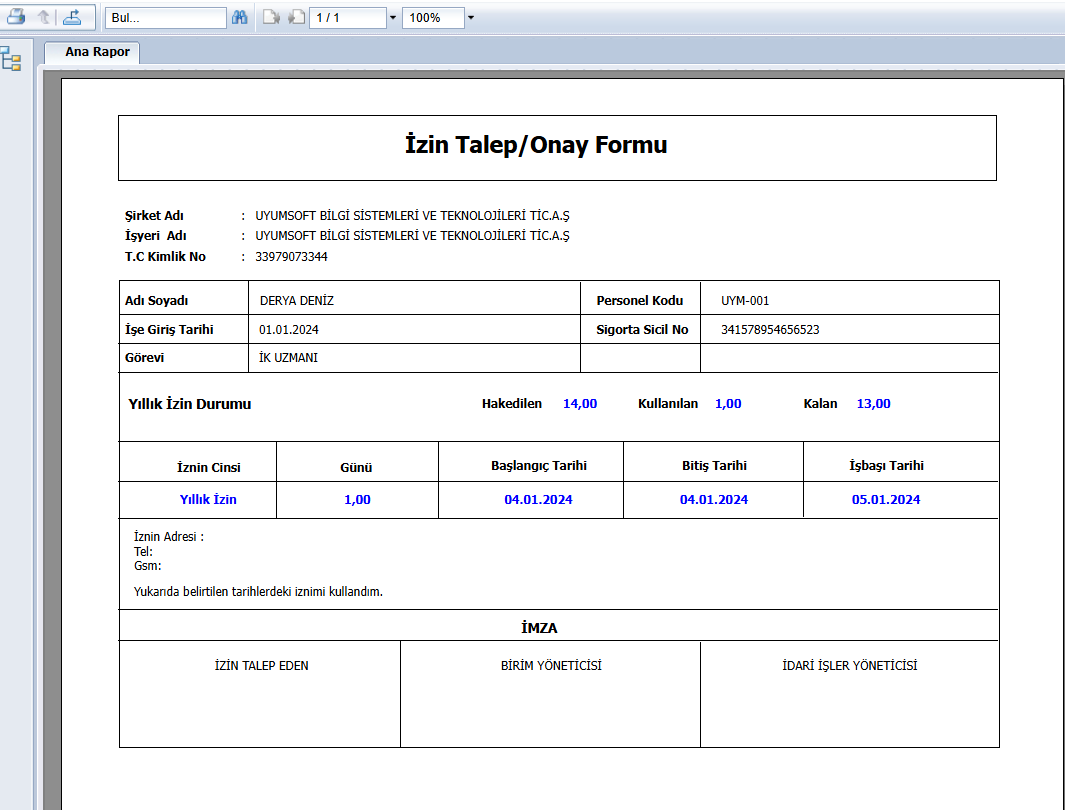This screenshot has height=810, width=1065.
Task: Click the binoculars search icon
Action: (240, 17)
